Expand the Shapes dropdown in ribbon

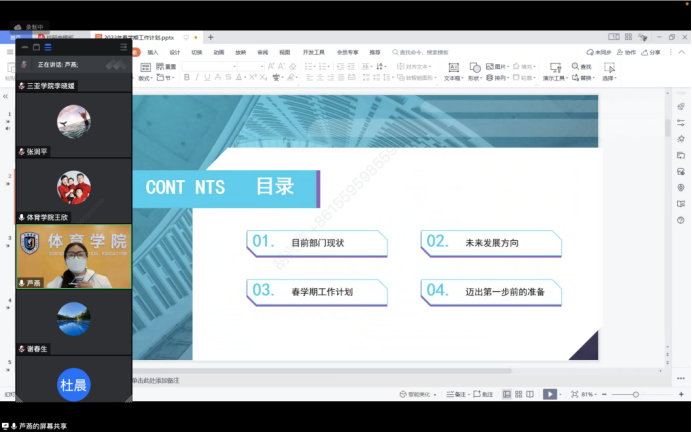pyautogui.click(x=475, y=77)
